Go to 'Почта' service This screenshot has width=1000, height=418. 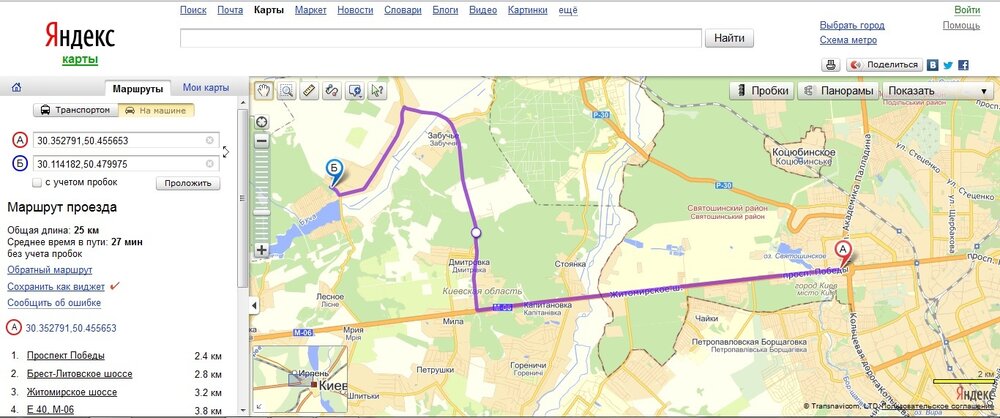click(230, 10)
